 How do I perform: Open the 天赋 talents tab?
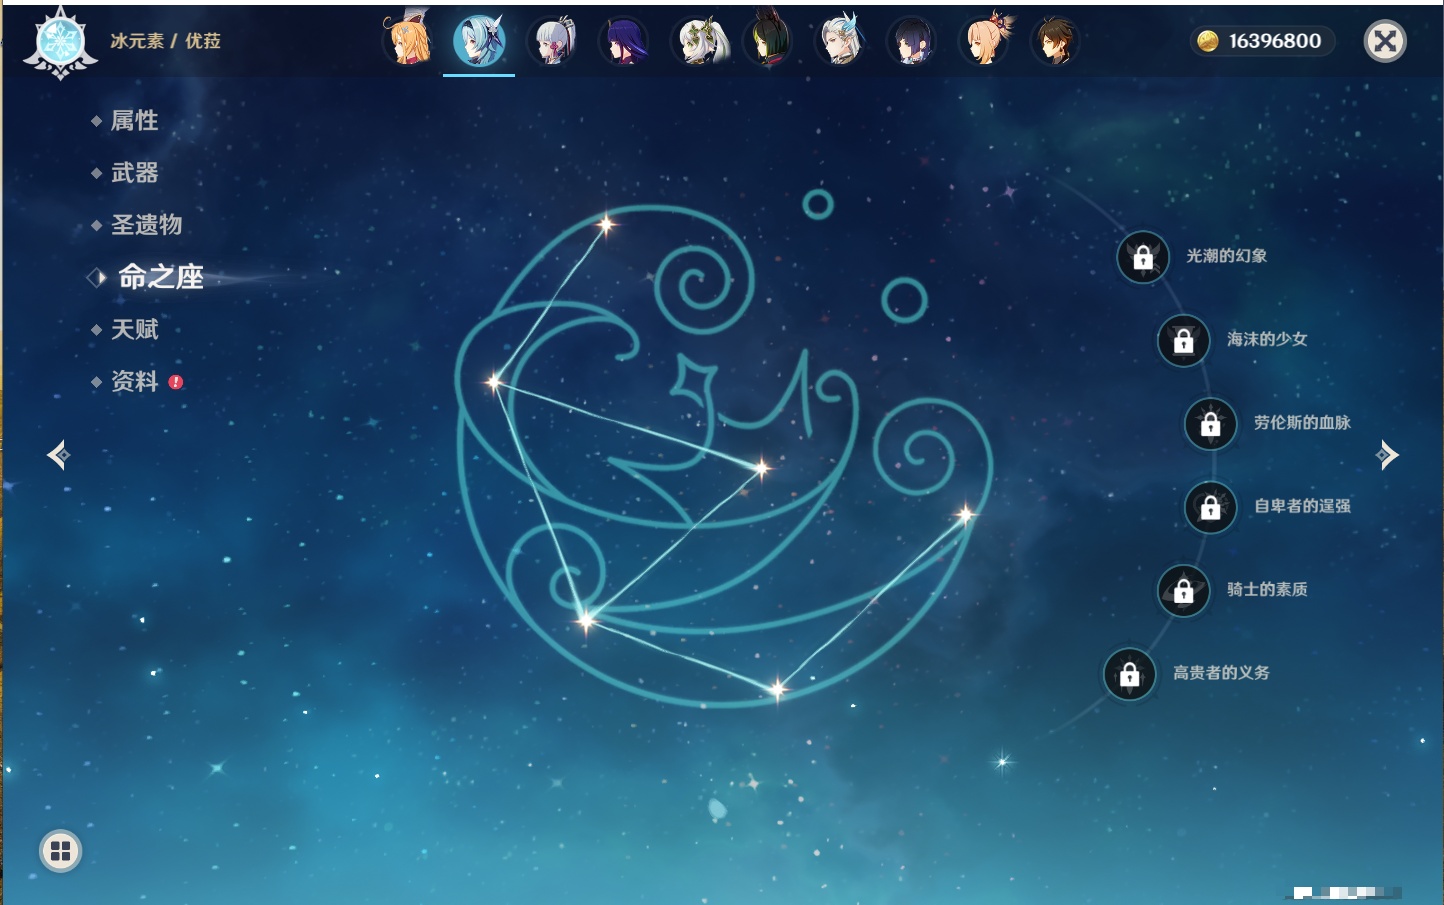pos(134,329)
